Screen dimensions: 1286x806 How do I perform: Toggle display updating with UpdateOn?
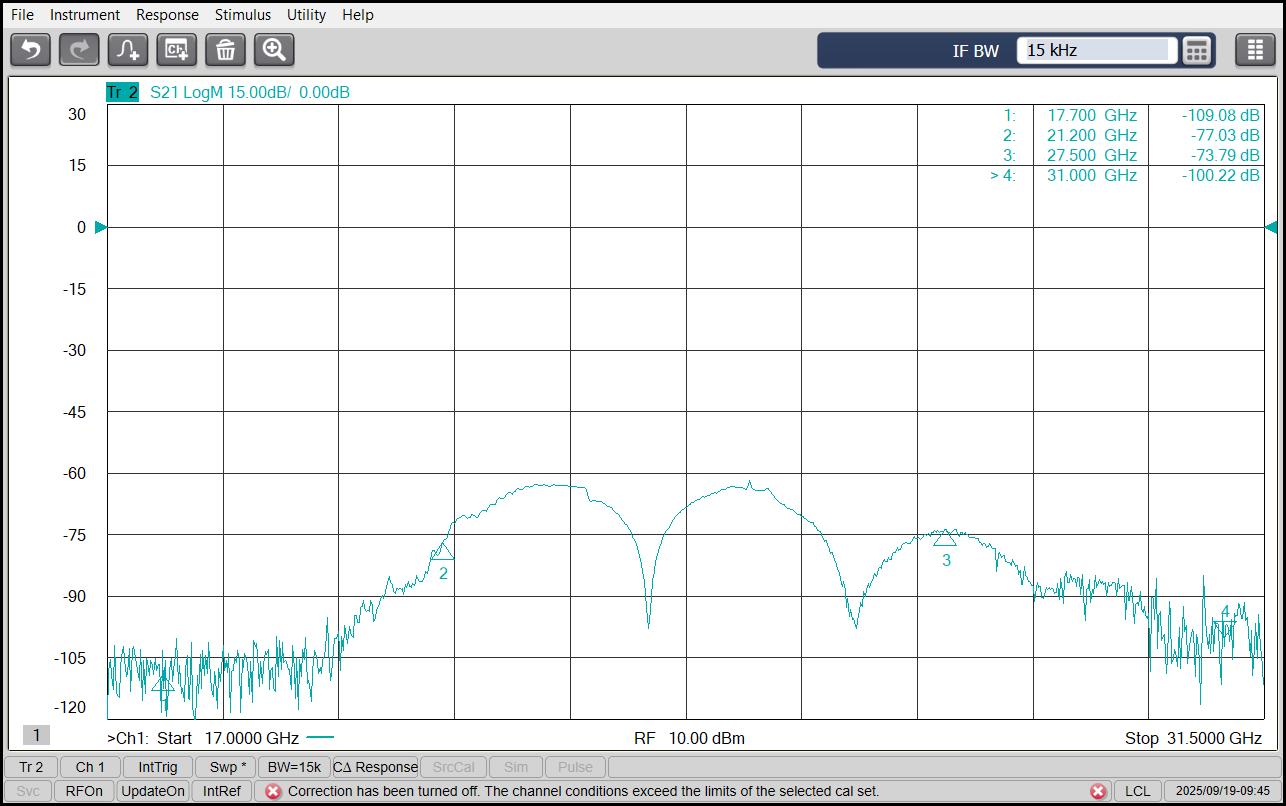point(153,791)
